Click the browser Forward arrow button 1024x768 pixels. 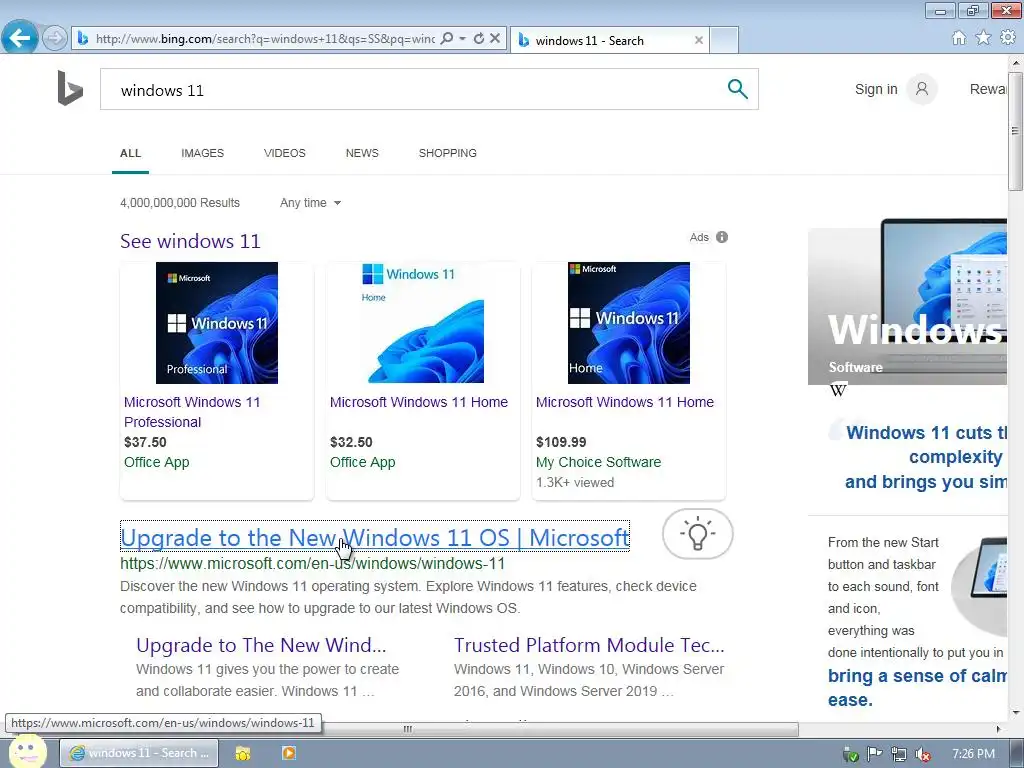click(x=55, y=38)
